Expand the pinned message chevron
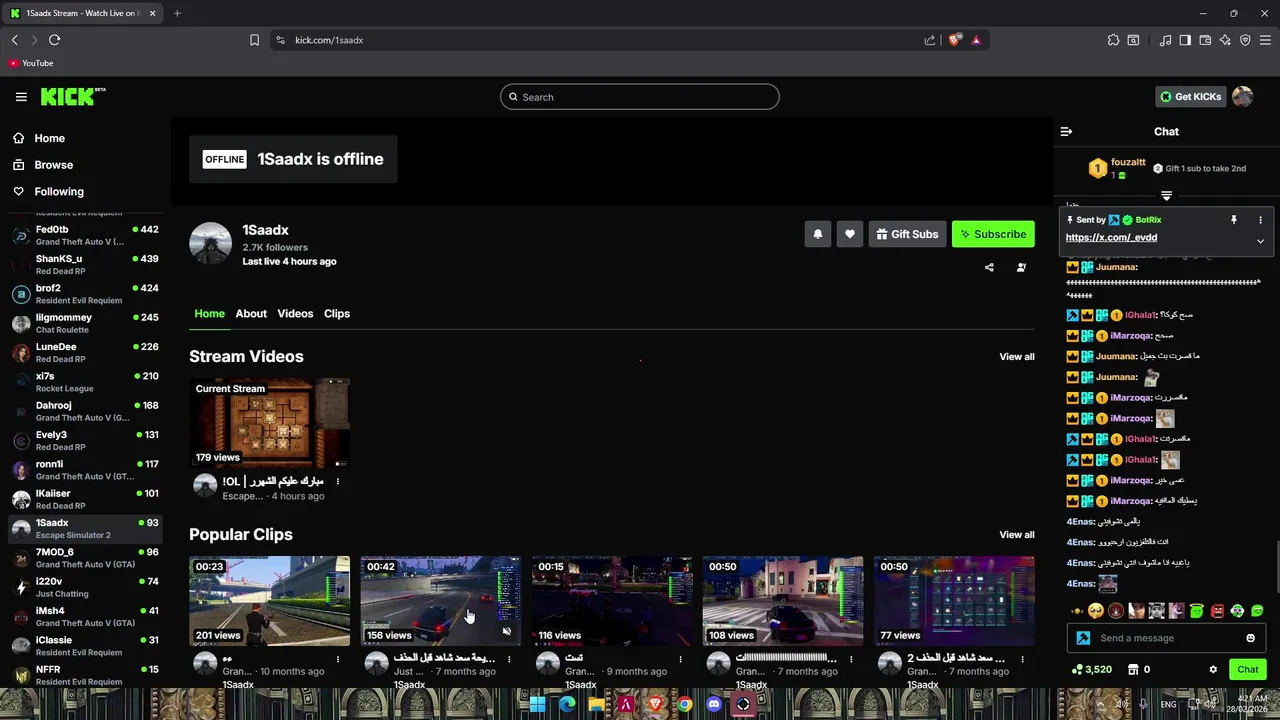1280x720 pixels. coord(1260,241)
